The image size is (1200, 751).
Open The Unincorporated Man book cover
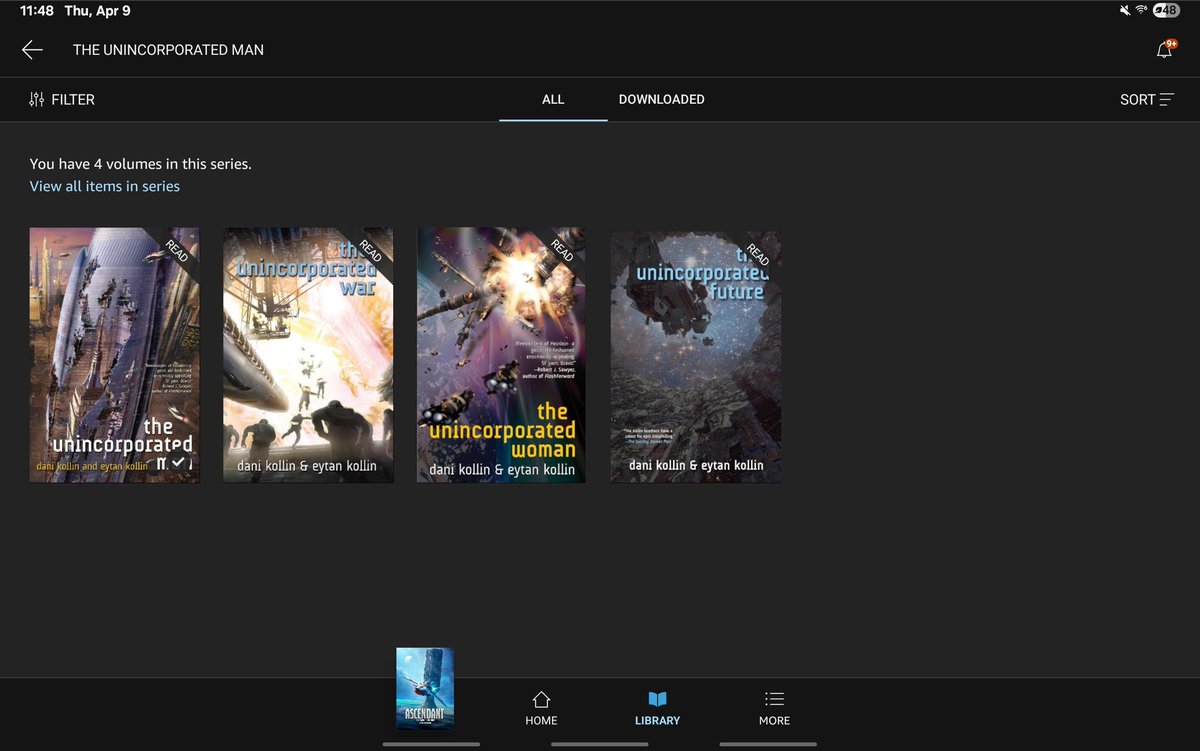[x=114, y=355]
